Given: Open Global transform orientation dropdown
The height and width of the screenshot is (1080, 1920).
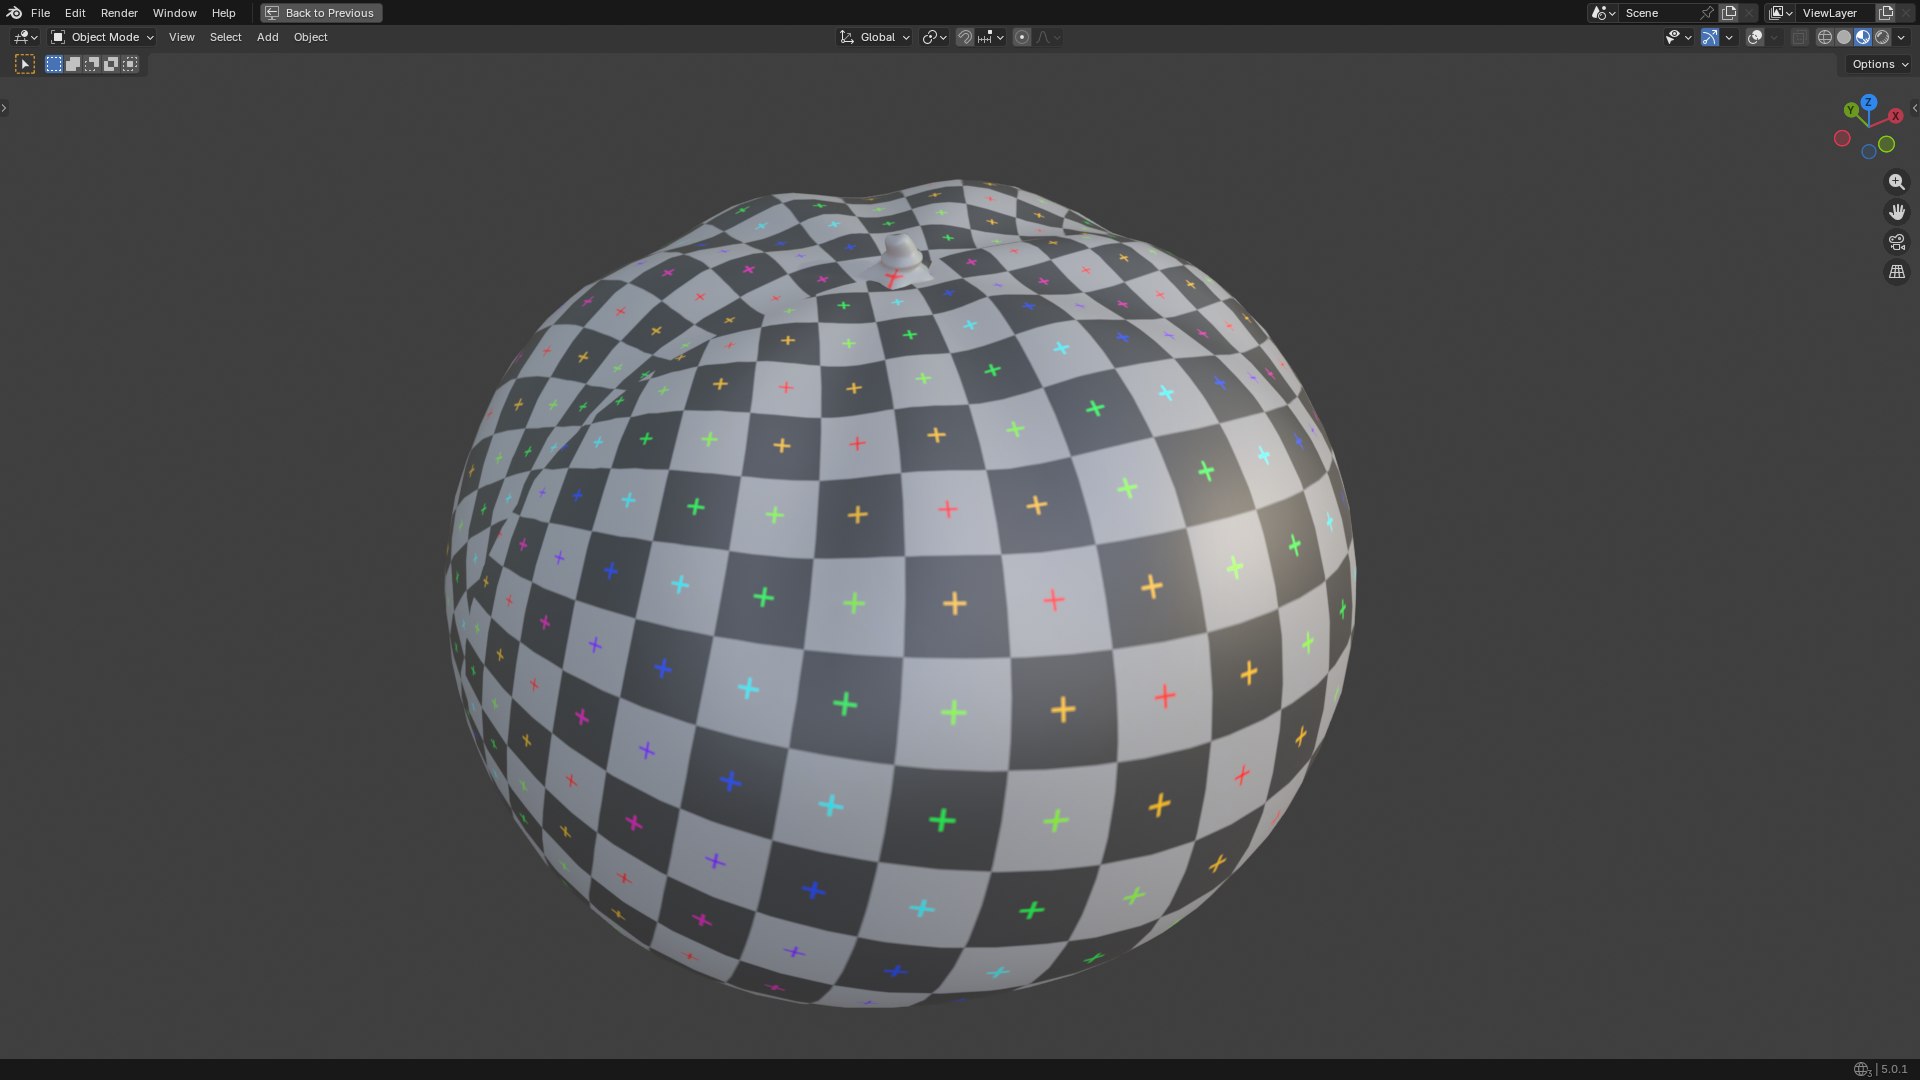Looking at the screenshot, I should click(875, 37).
